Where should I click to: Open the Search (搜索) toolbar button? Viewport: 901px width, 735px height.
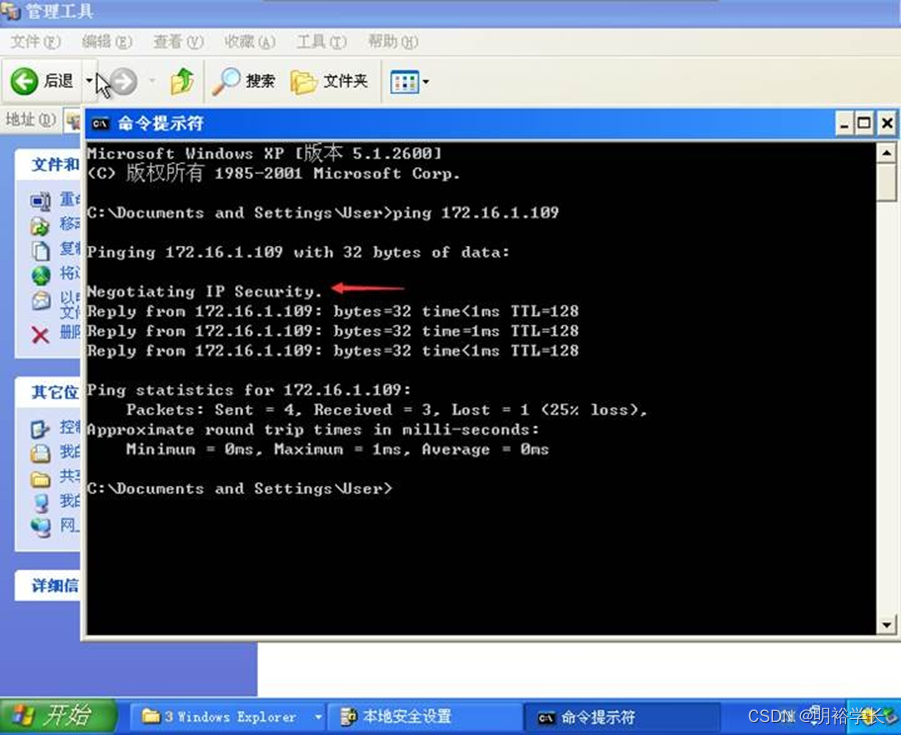[x=244, y=81]
